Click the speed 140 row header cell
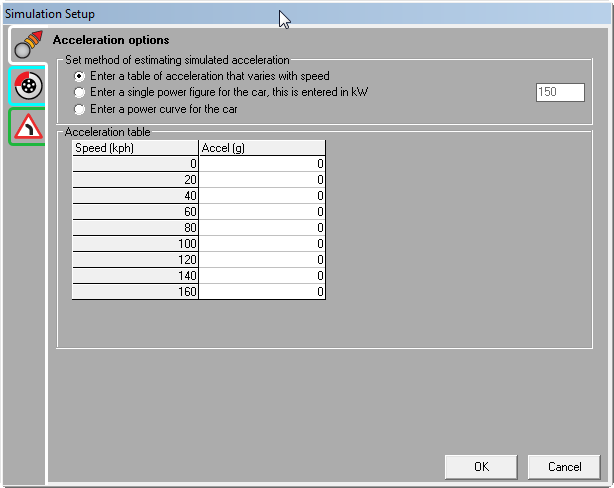 pyautogui.click(x=135, y=276)
